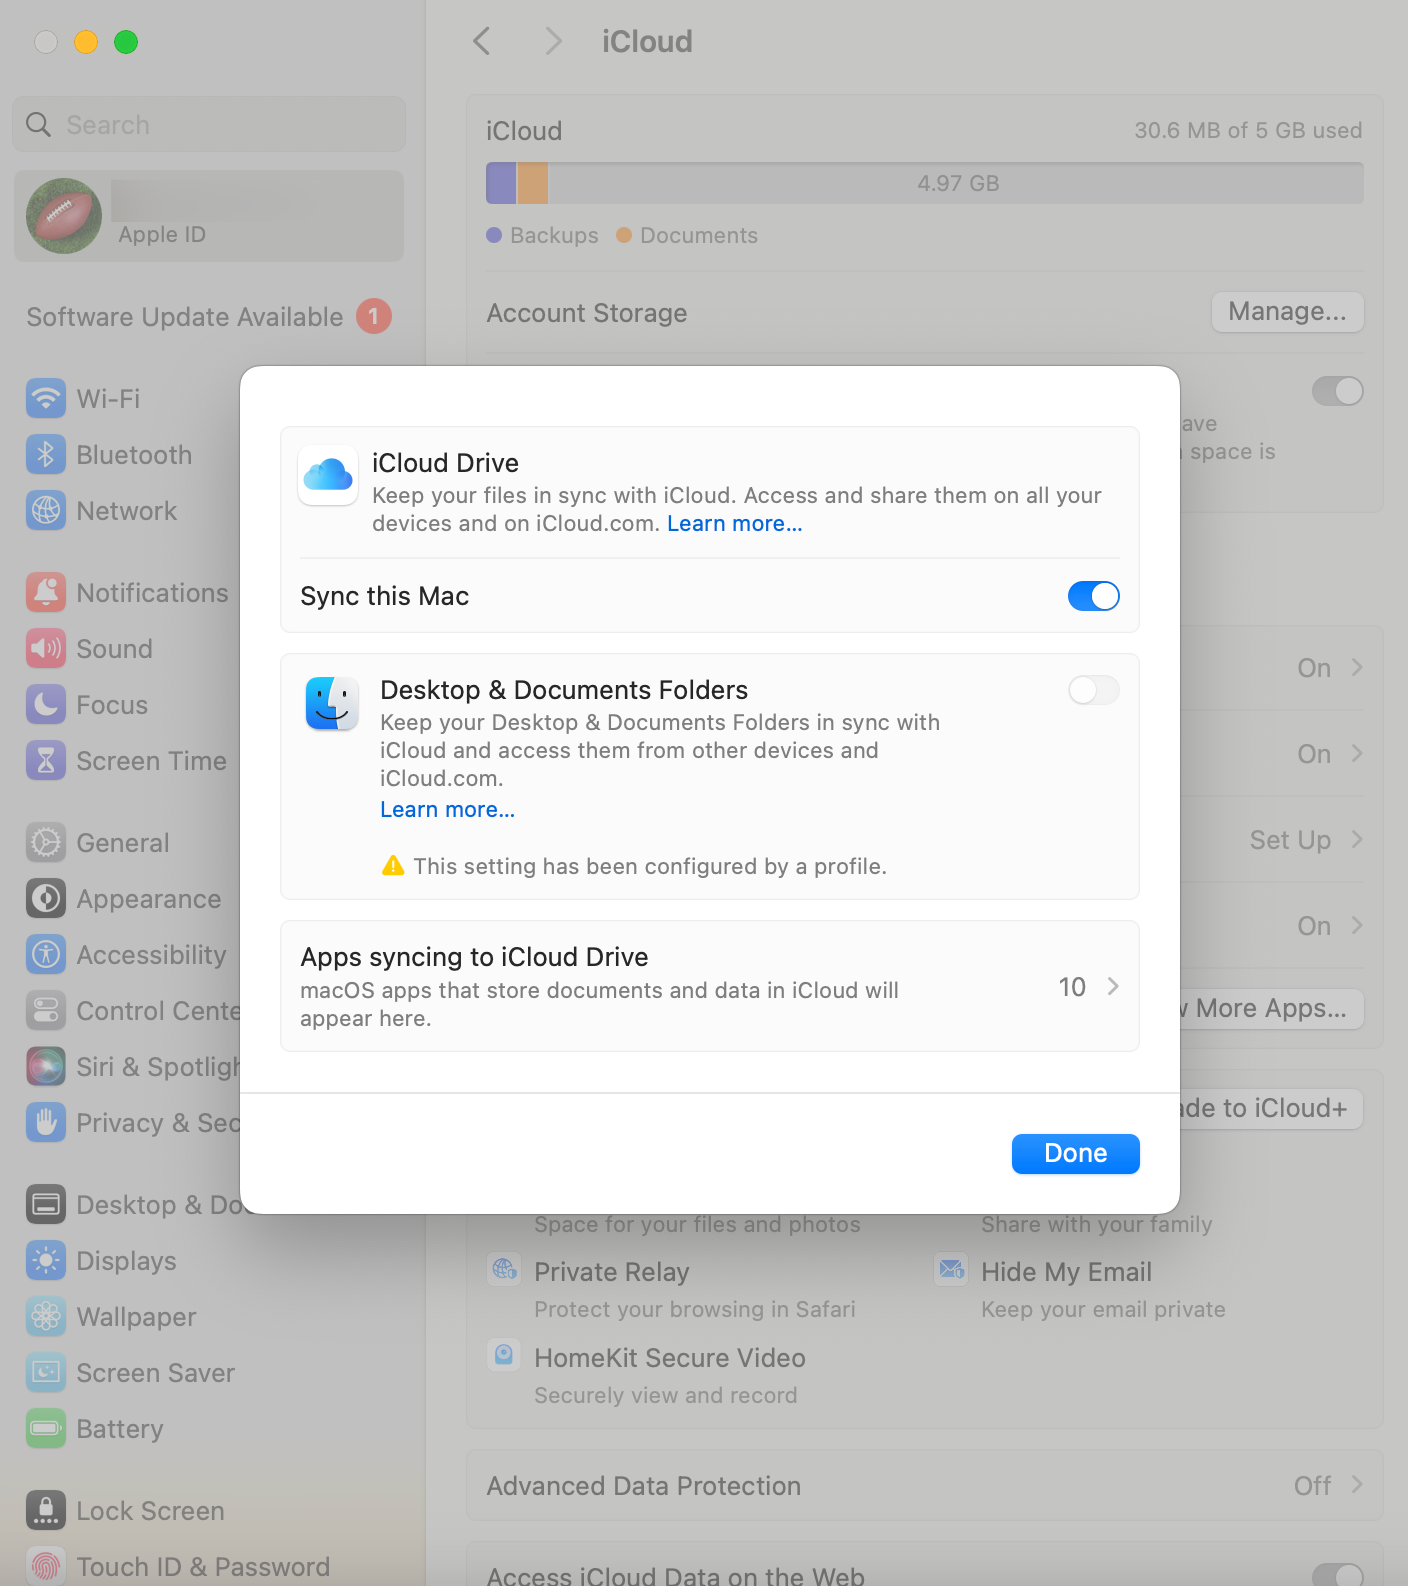The height and width of the screenshot is (1586, 1408).
Task: Click HomeKit Secure Video label
Action: point(670,1358)
